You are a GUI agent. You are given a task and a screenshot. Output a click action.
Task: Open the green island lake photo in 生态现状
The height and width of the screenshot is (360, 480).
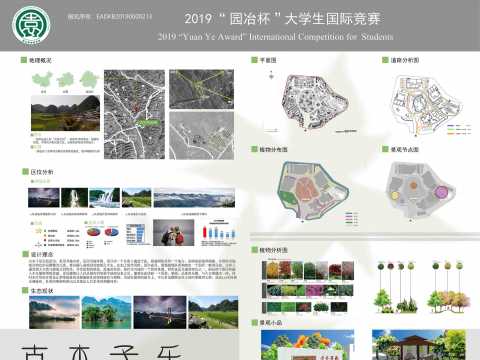click(x=107, y=312)
